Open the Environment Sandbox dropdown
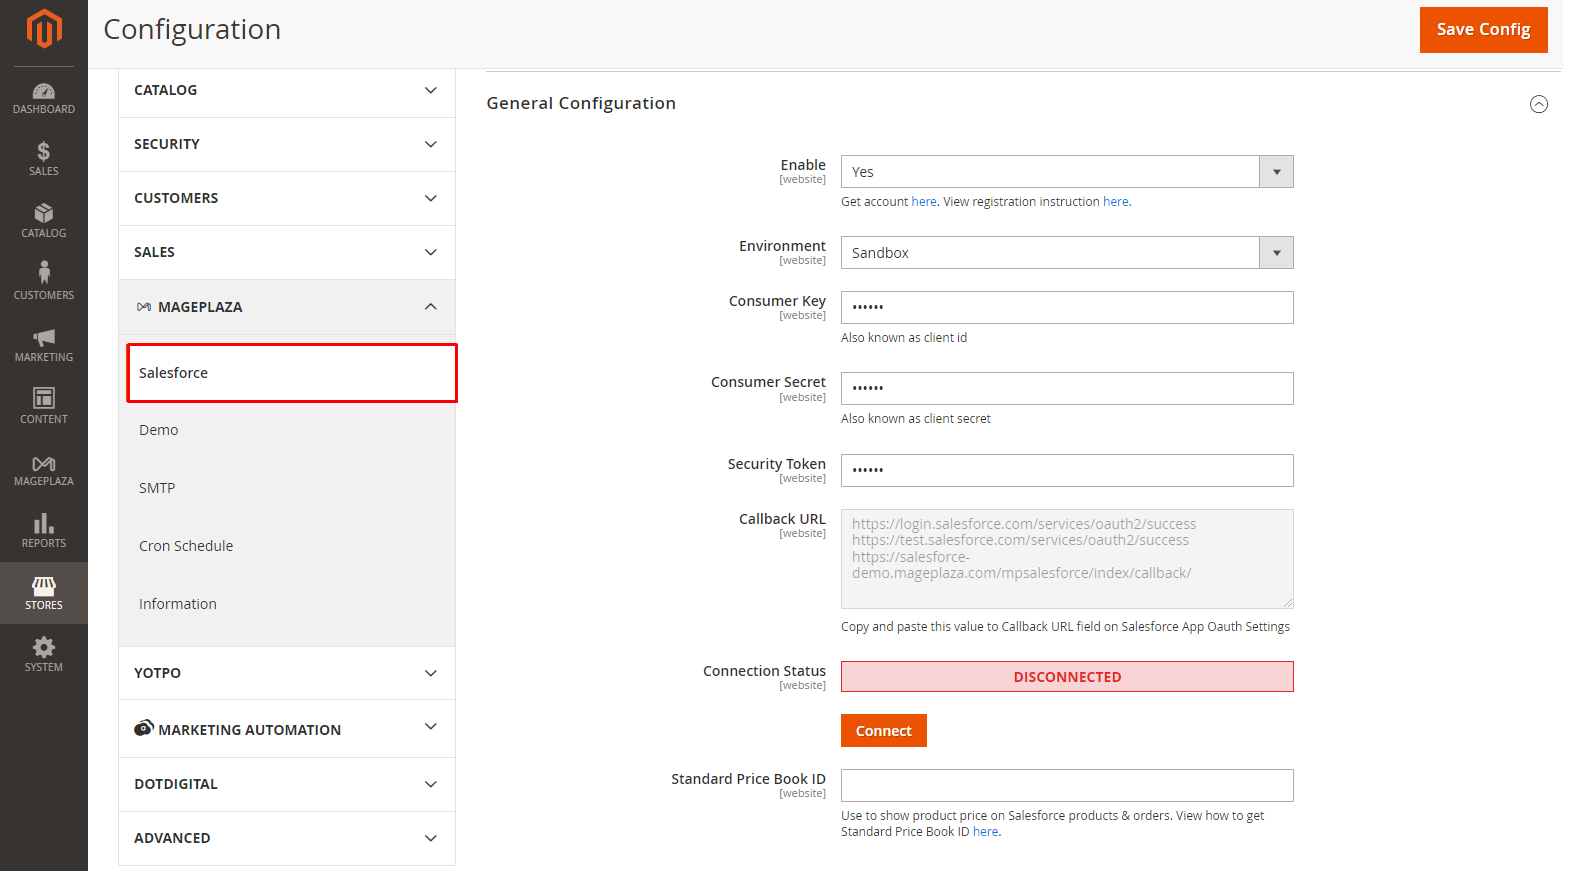The height and width of the screenshot is (871, 1577). 1067,253
